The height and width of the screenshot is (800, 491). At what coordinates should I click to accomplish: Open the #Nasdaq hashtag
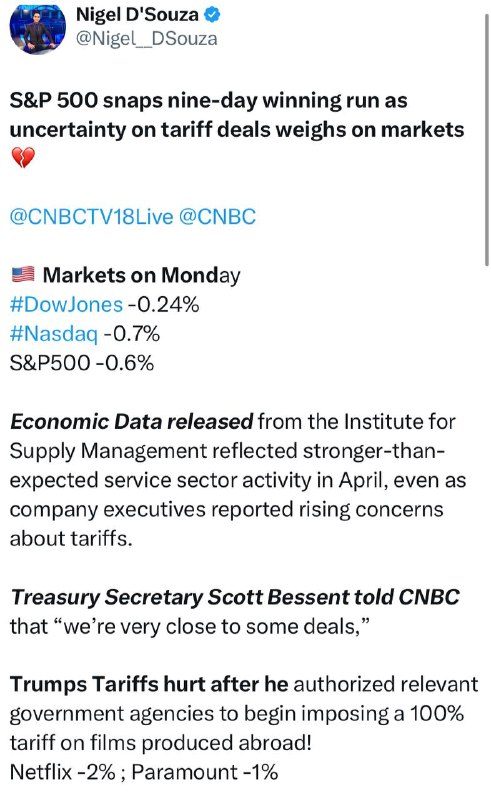pyautogui.click(x=54, y=334)
